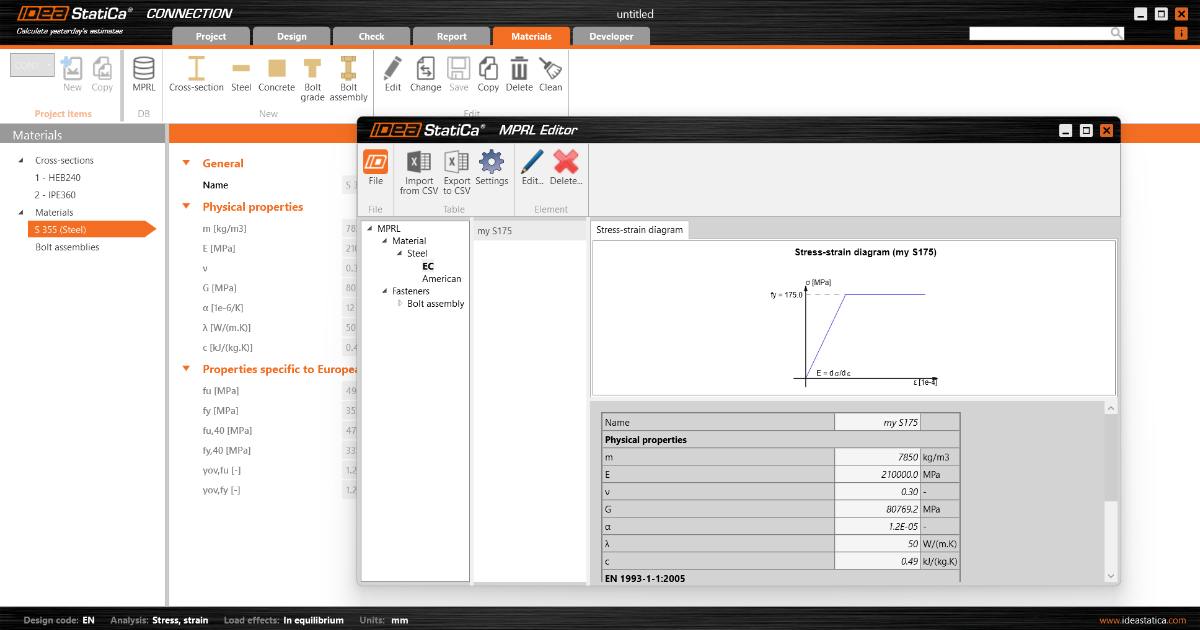Open MPRL Editor Settings
The height and width of the screenshot is (630, 1200).
coord(492,168)
